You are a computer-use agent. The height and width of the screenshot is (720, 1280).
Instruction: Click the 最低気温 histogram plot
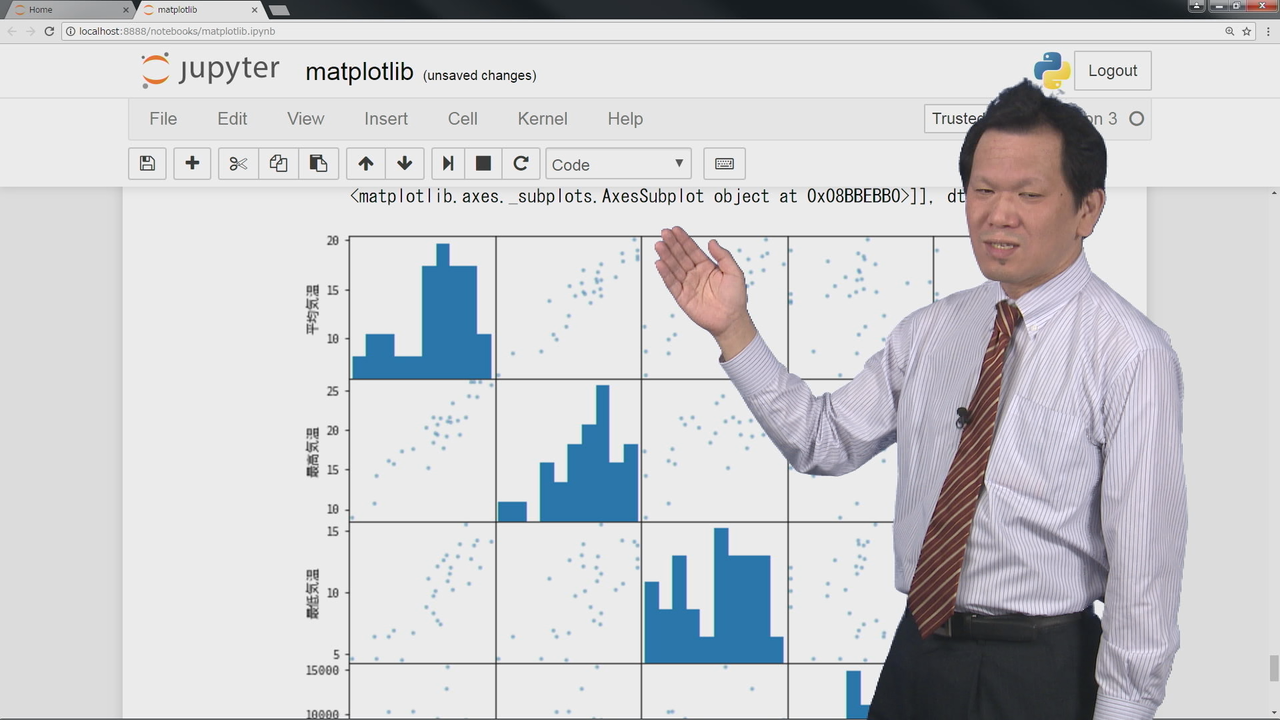point(714,592)
